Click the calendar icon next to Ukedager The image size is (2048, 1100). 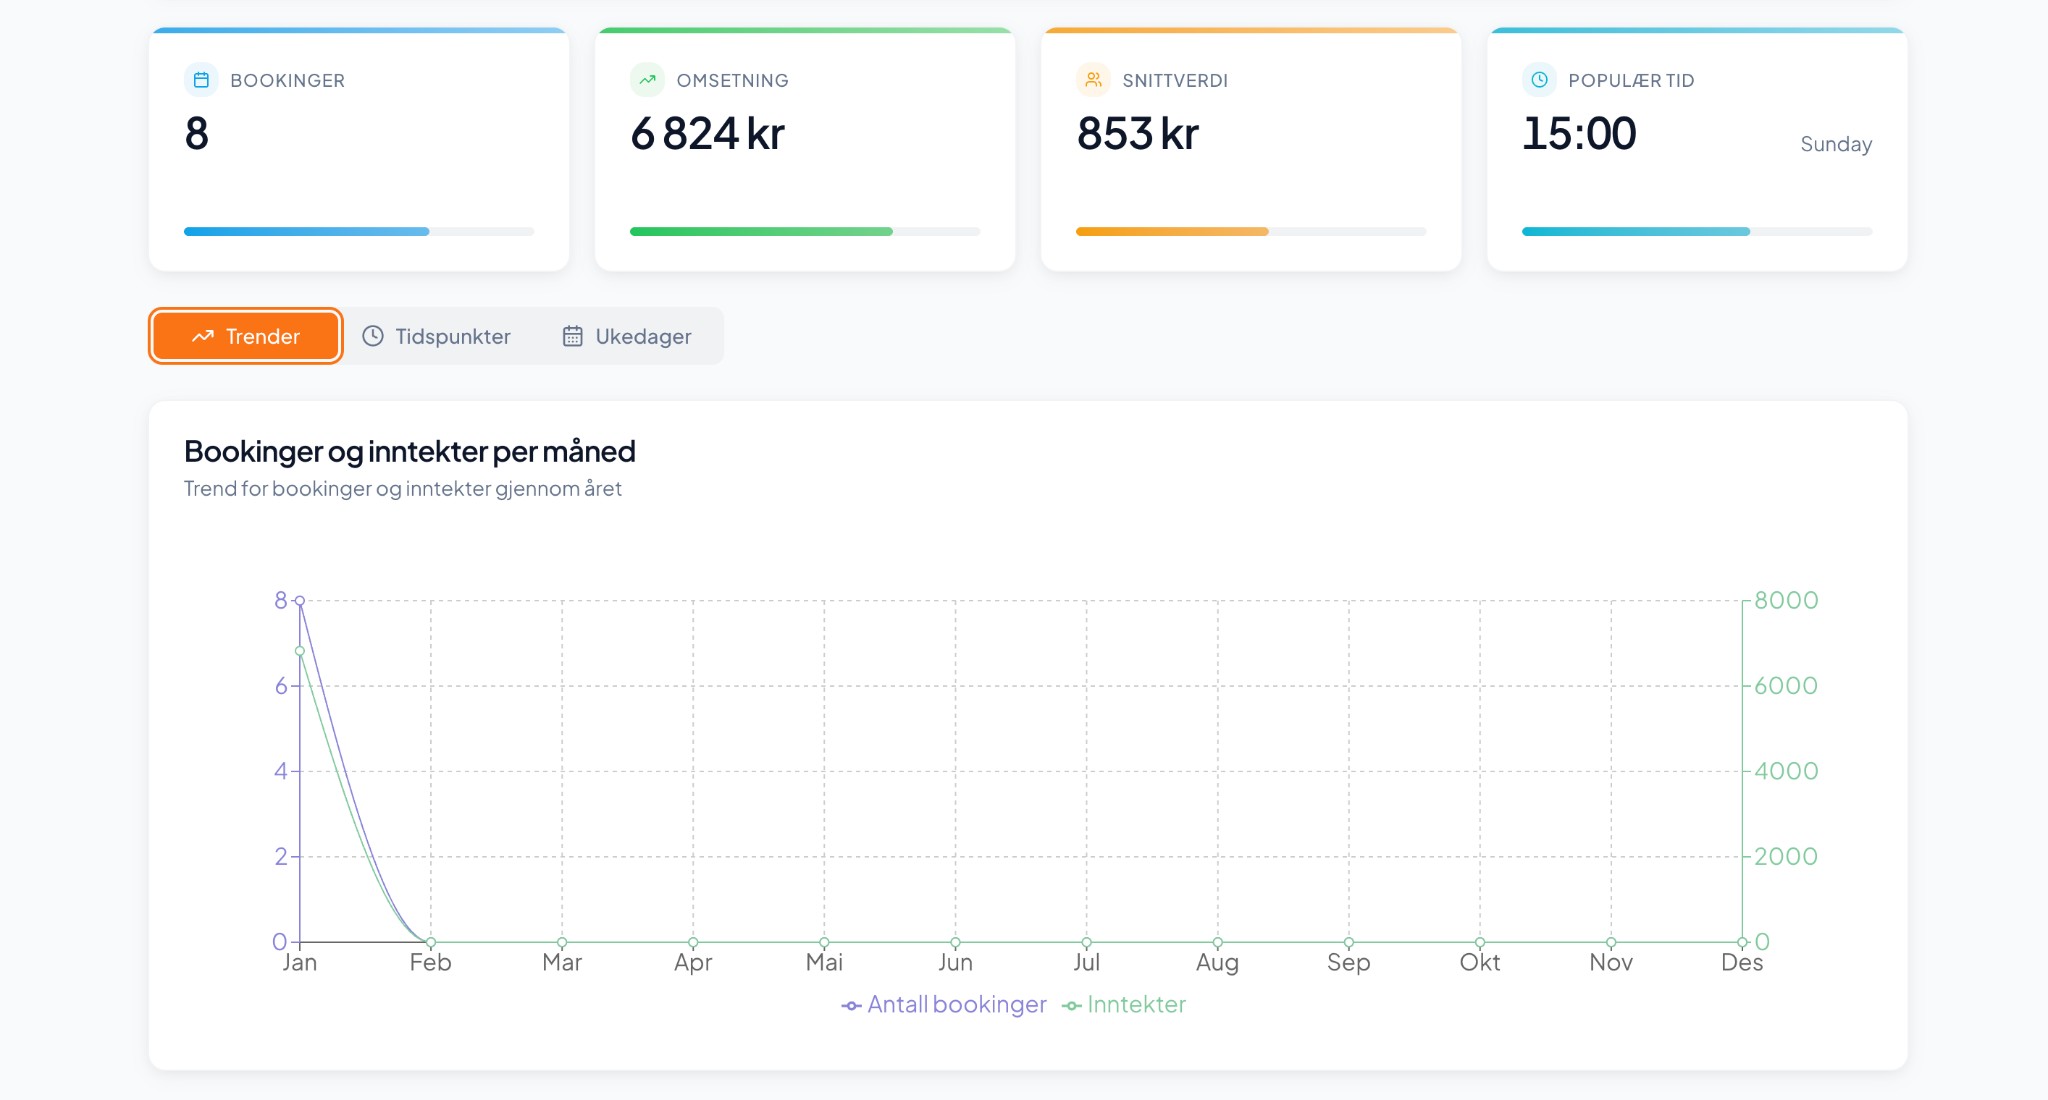tap(572, 336)
